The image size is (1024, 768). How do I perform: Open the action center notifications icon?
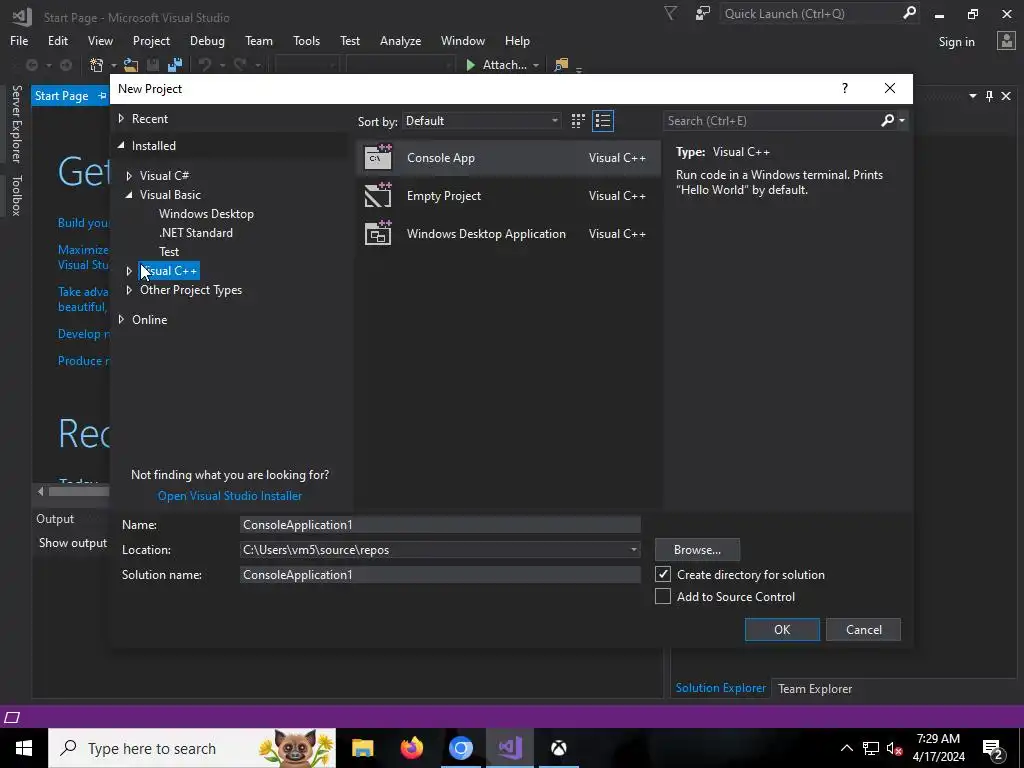click(993, 748)
